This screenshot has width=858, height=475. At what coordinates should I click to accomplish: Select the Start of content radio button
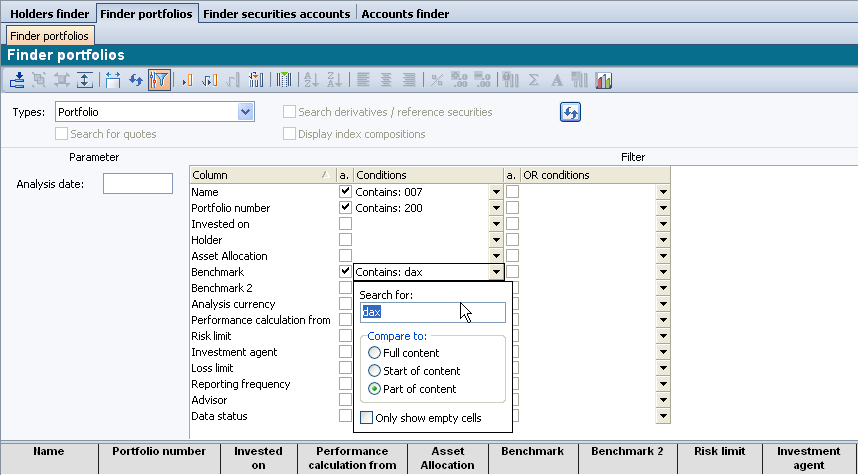tap(375, 371)
